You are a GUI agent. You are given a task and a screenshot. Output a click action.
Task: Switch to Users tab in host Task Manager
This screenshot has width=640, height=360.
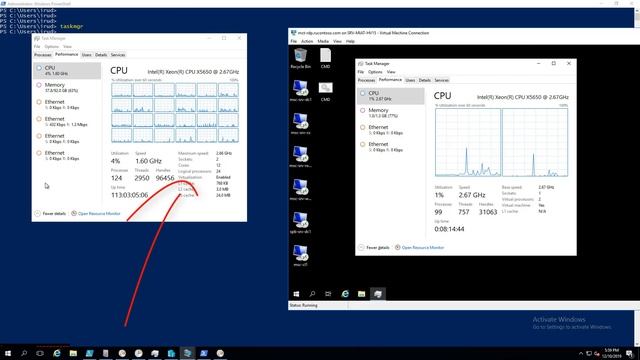pyautogui.click(x=87, y=55)
